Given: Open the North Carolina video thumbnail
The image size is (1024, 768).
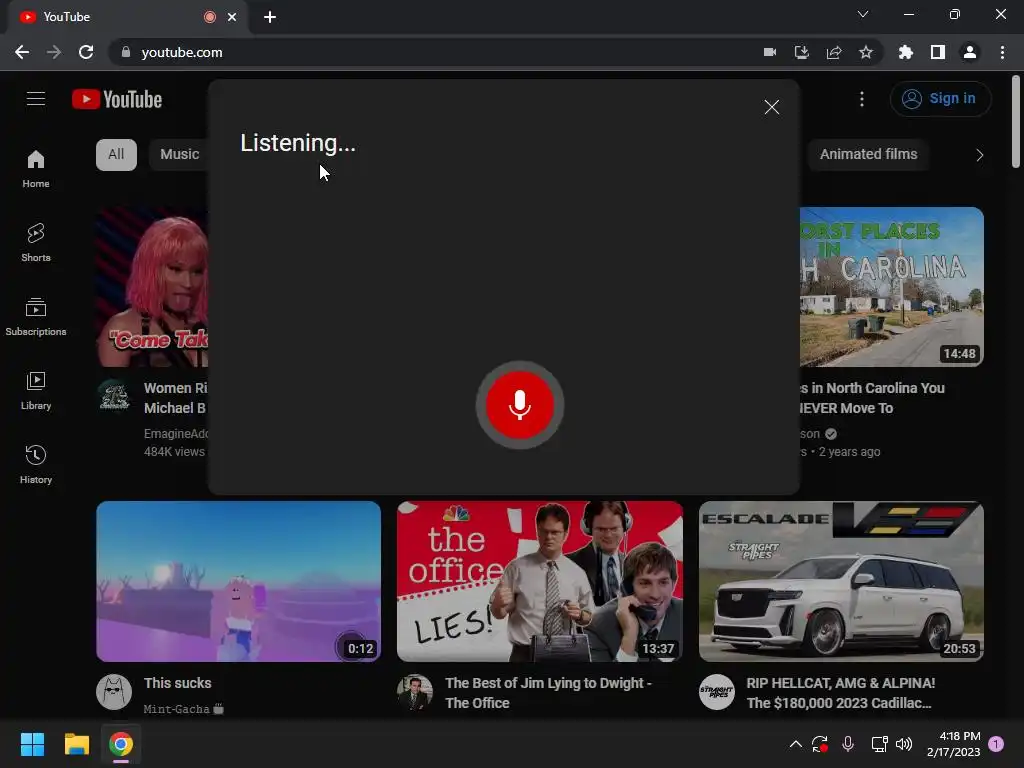Looking at the screenshot, I should tap(891, 287).
